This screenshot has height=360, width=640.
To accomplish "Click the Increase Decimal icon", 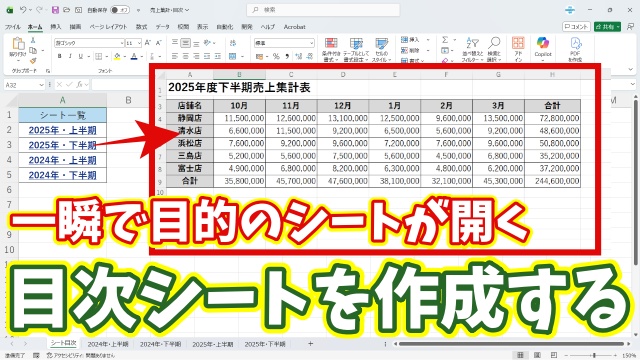I will (298, 56).
